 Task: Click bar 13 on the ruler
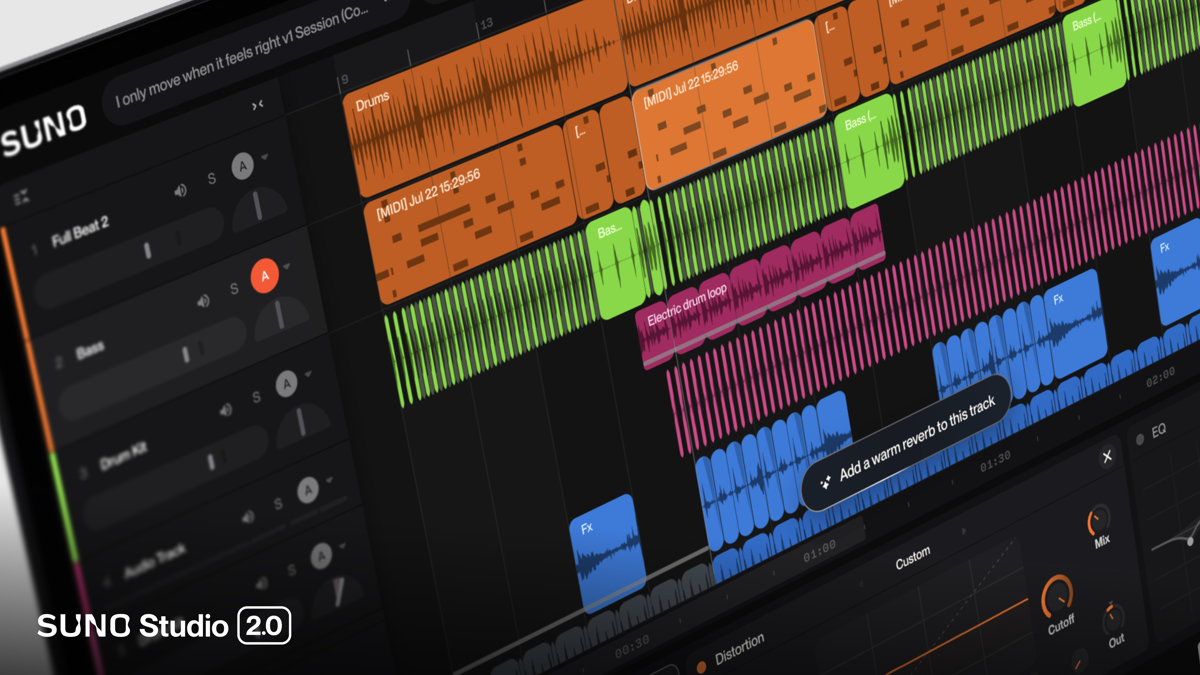[486, 22]
